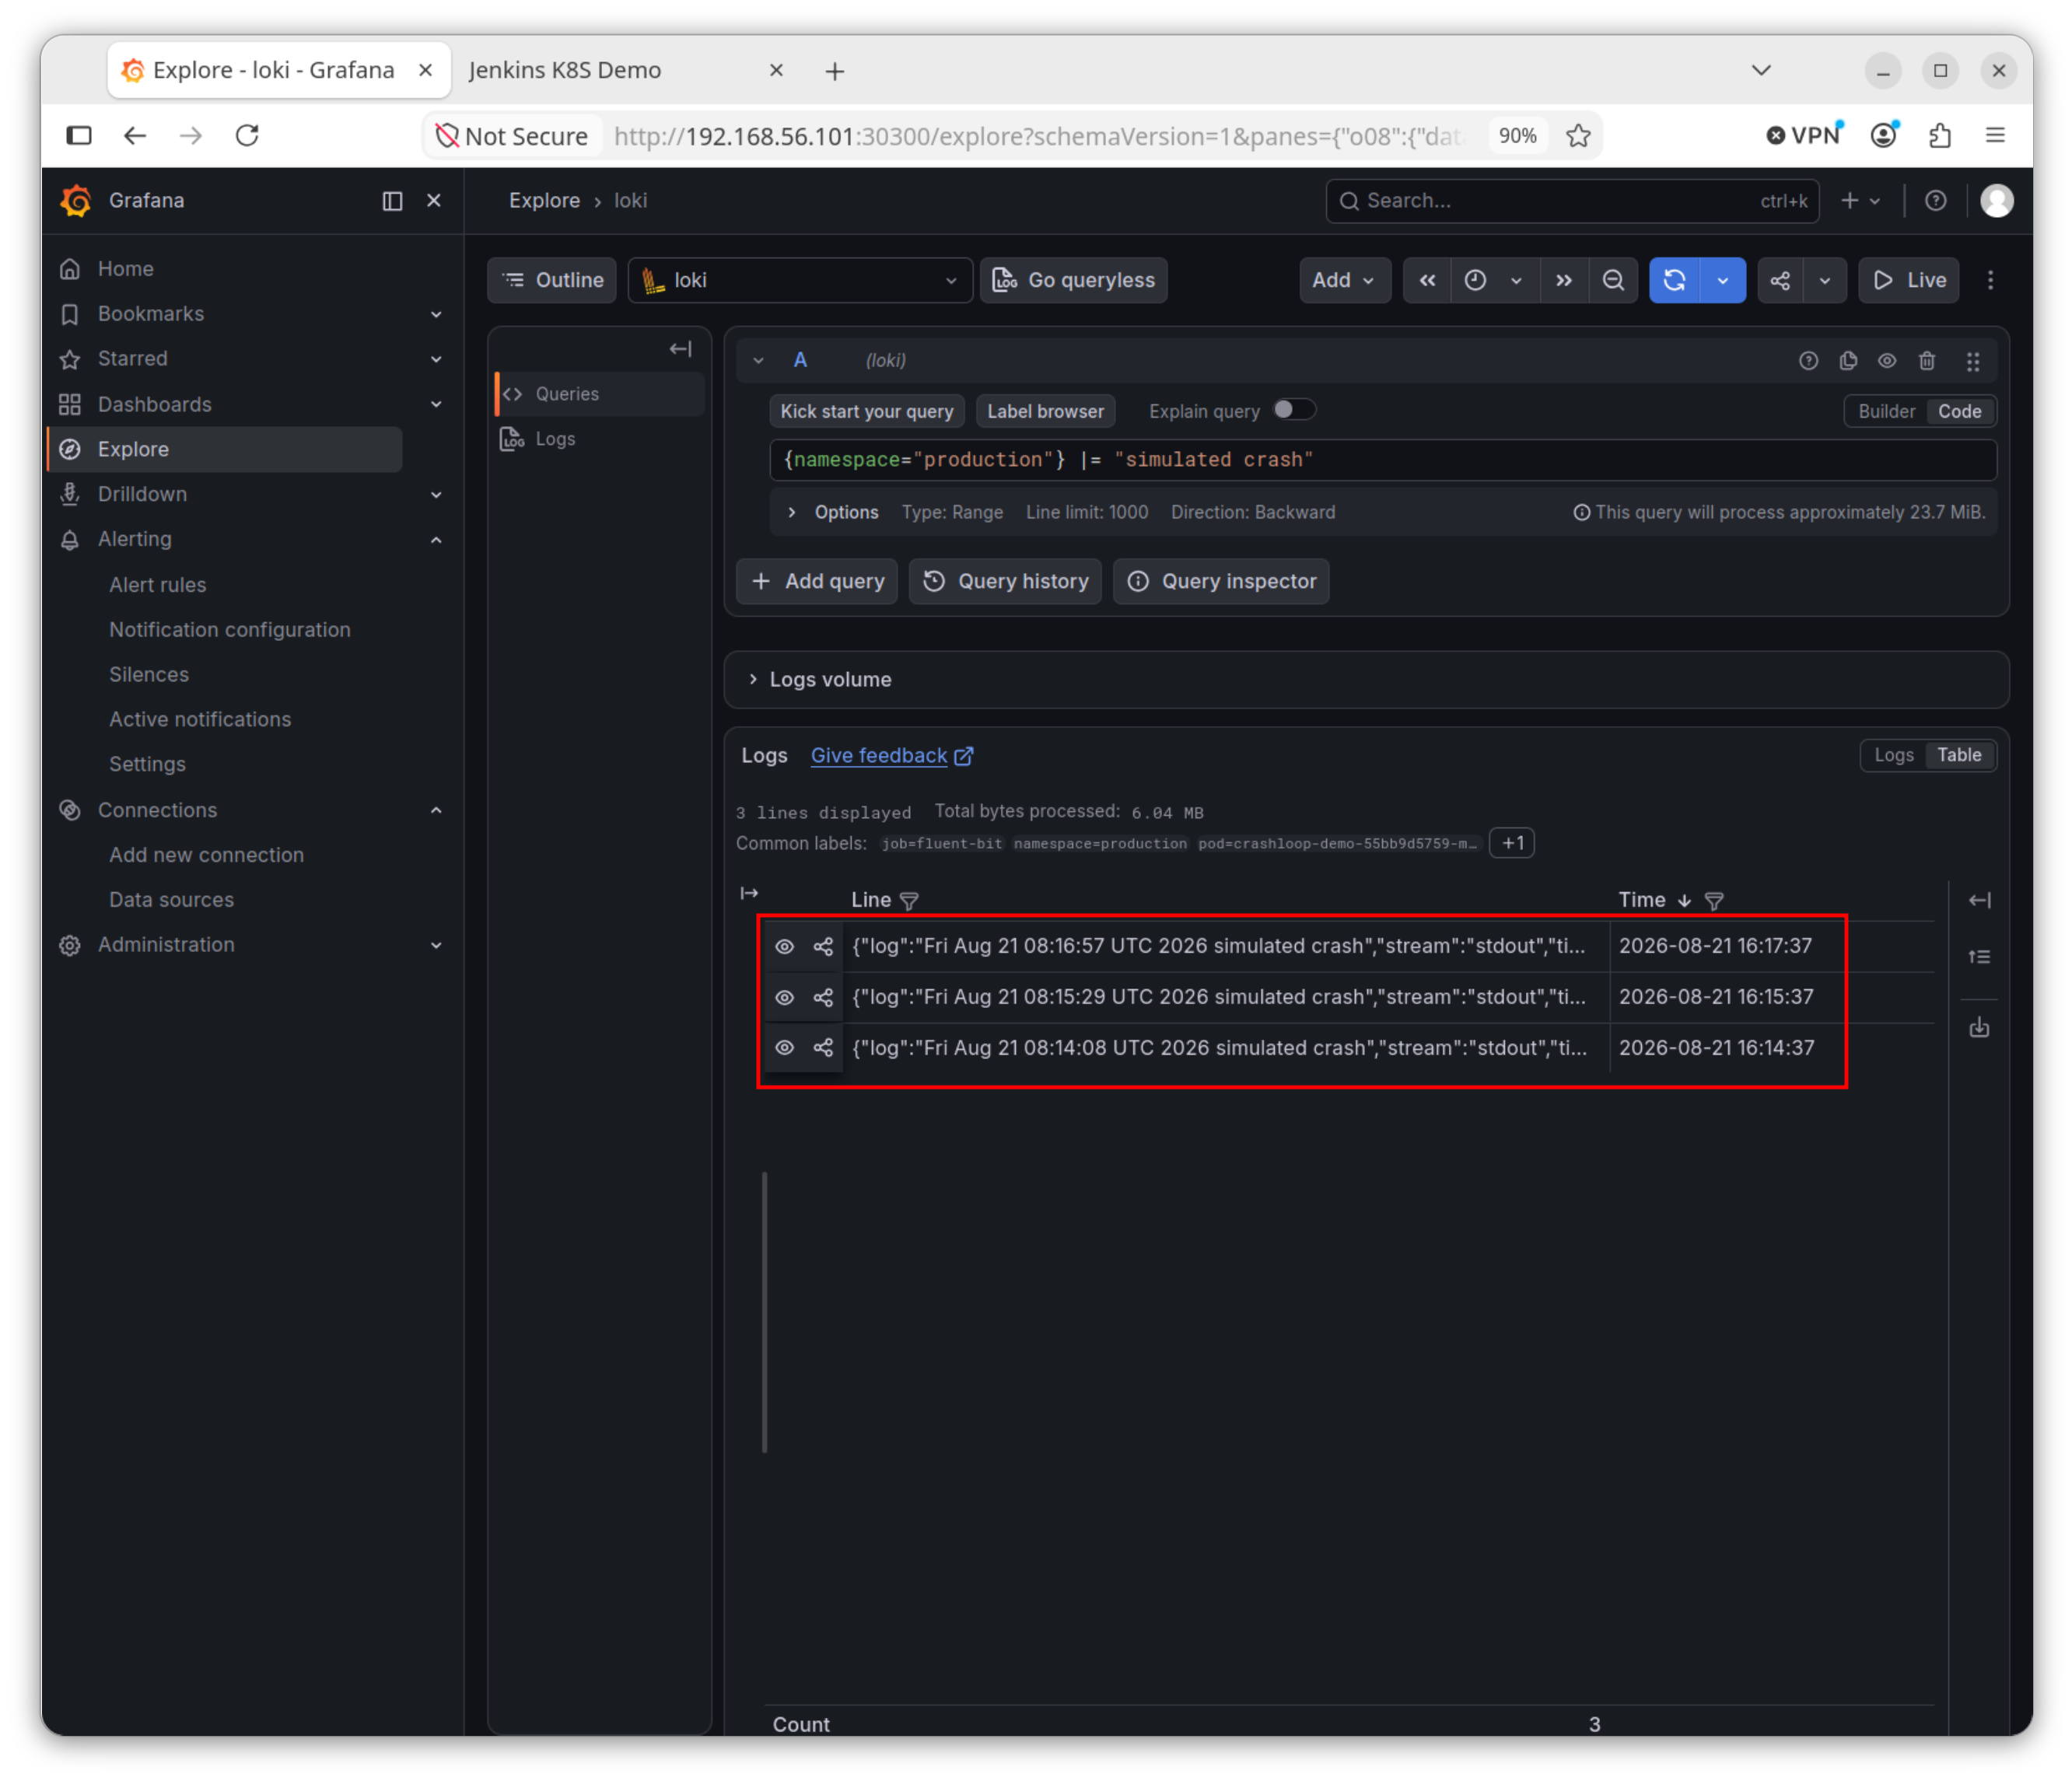The image size is (2072, 1781).
Task: Expand the Administration section
Action: pos(436,945)
